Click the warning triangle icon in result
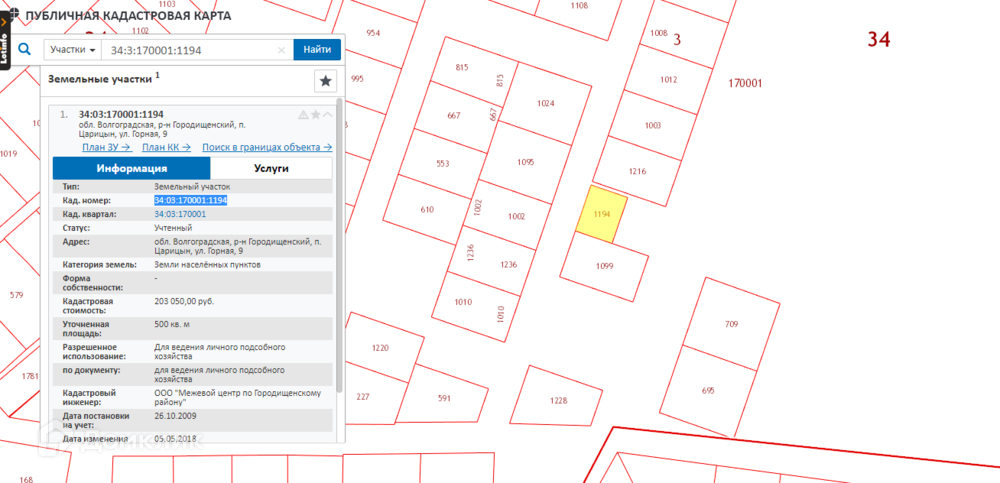The width and height of the screenshot is (1000, 483). (304, 115)
